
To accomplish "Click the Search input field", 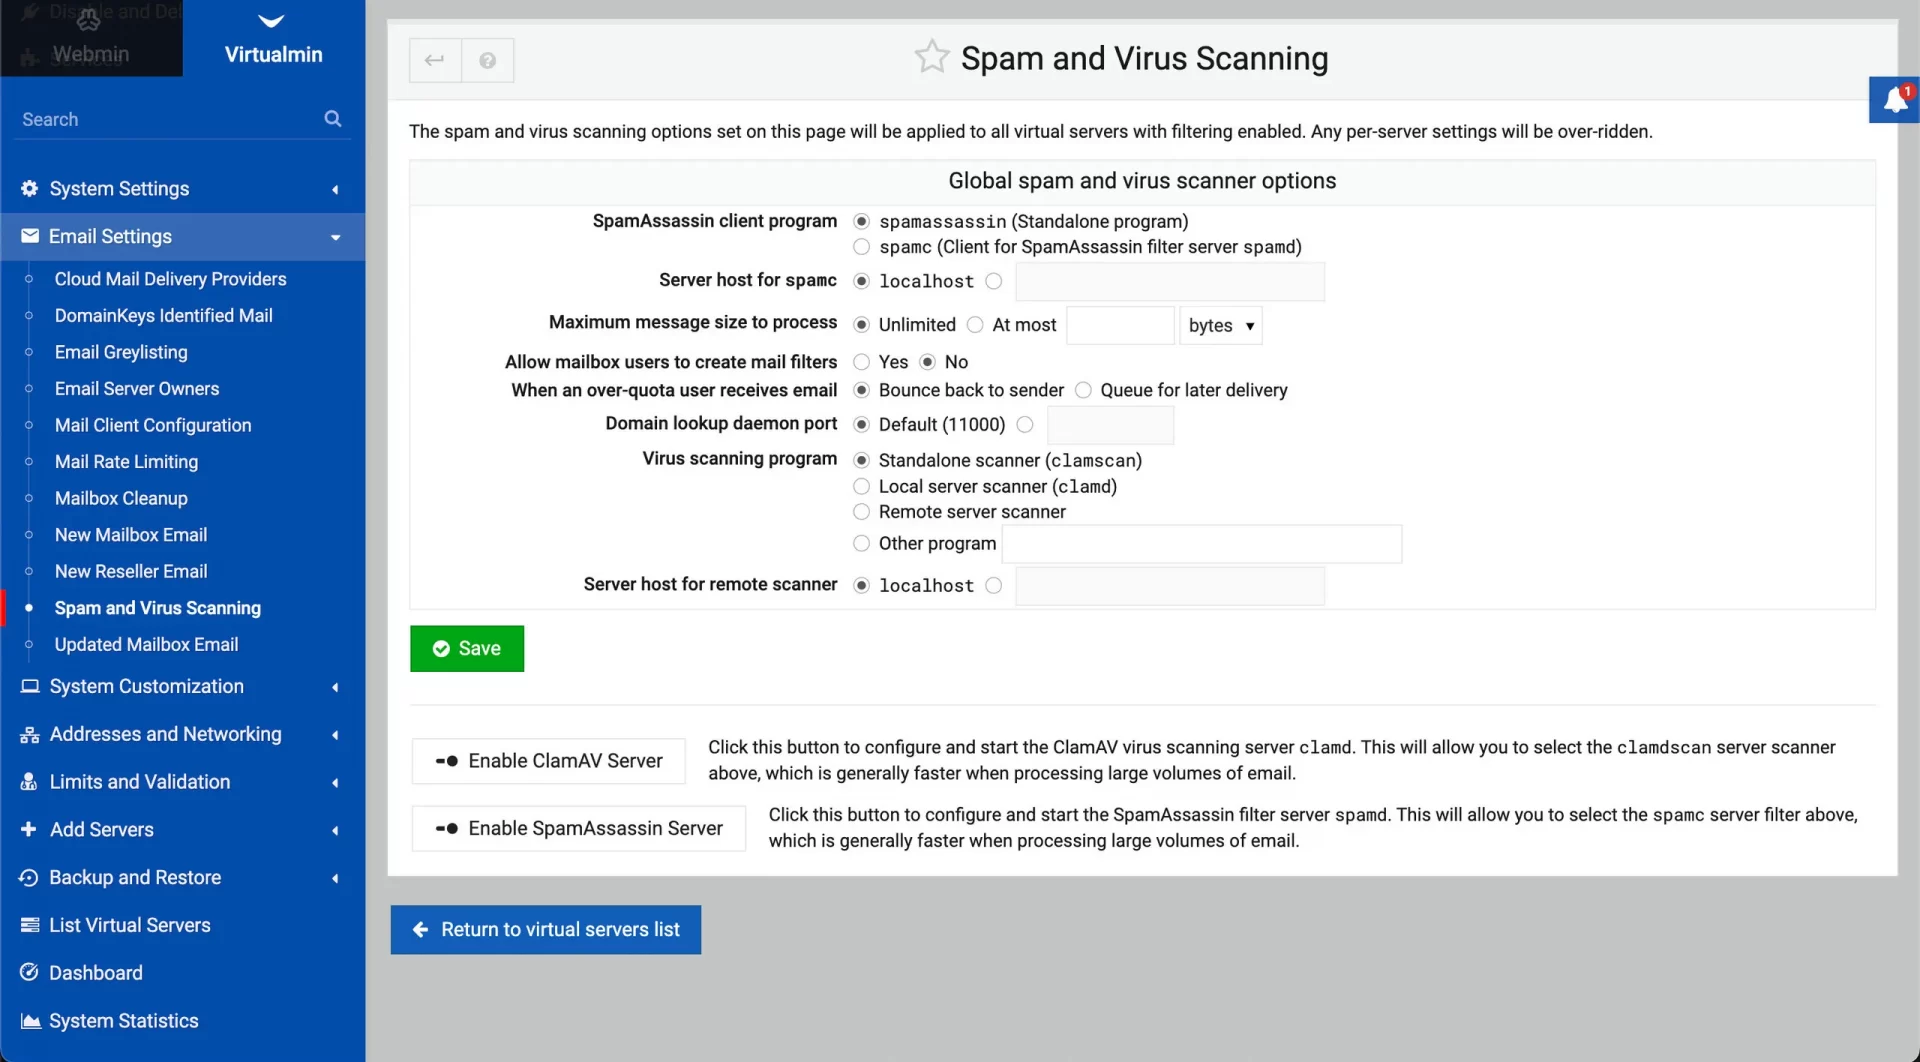I will (x=170, y=119).
